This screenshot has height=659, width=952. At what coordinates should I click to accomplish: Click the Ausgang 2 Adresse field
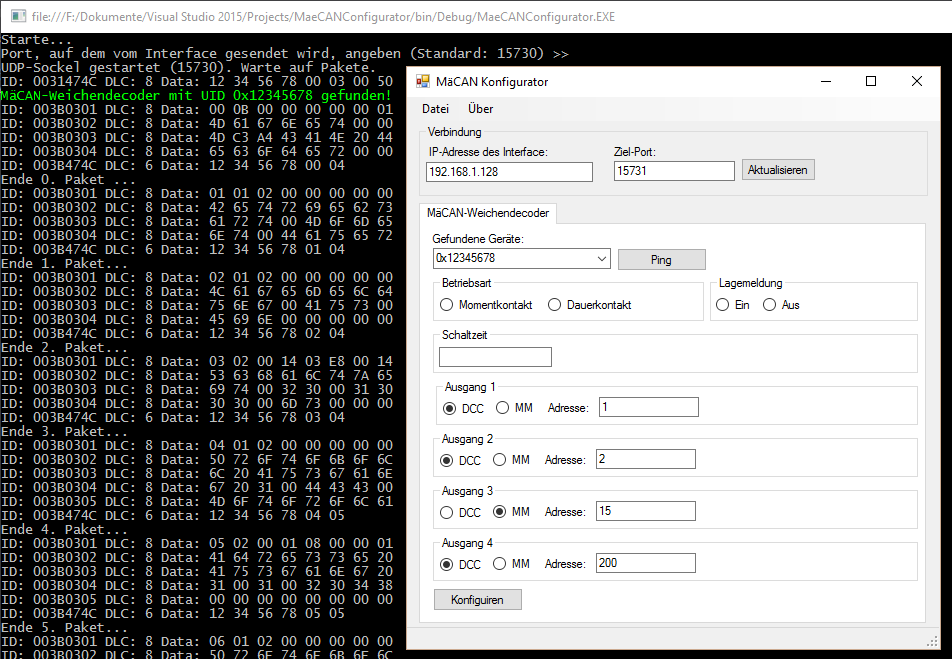(645, 459)
